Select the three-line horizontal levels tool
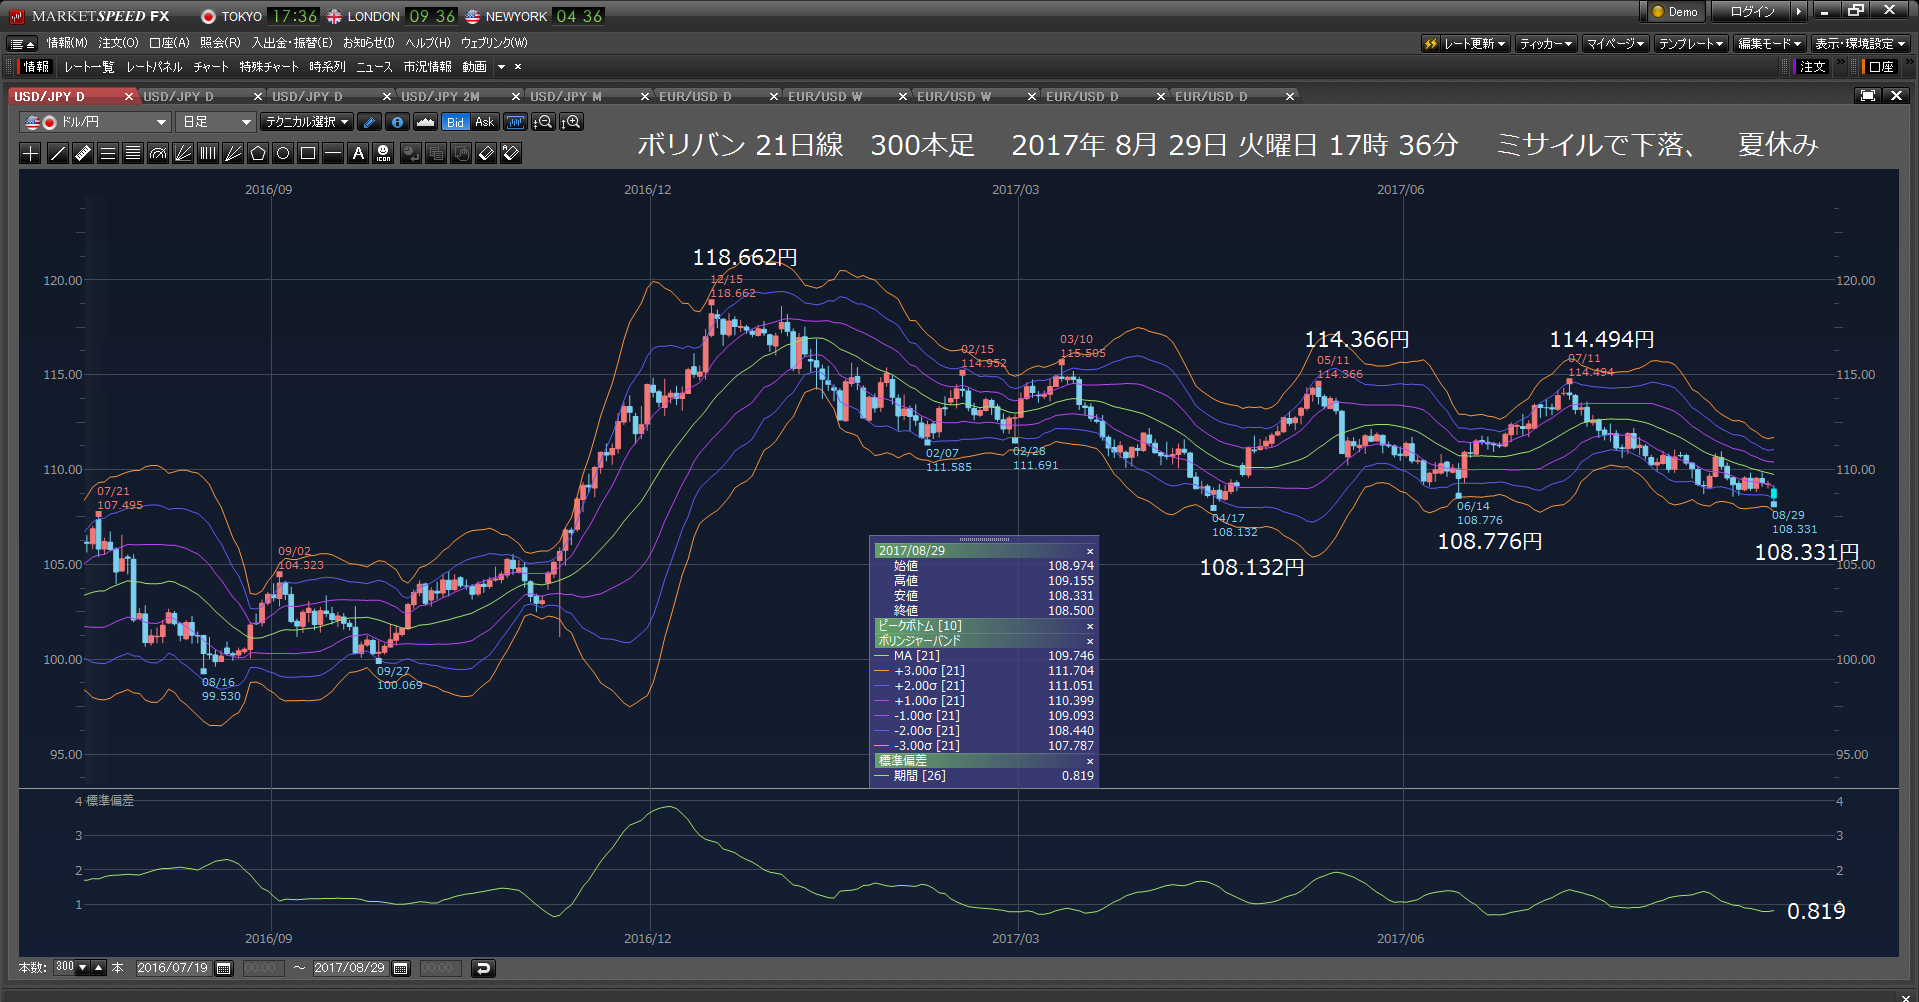 pos(108,153)
